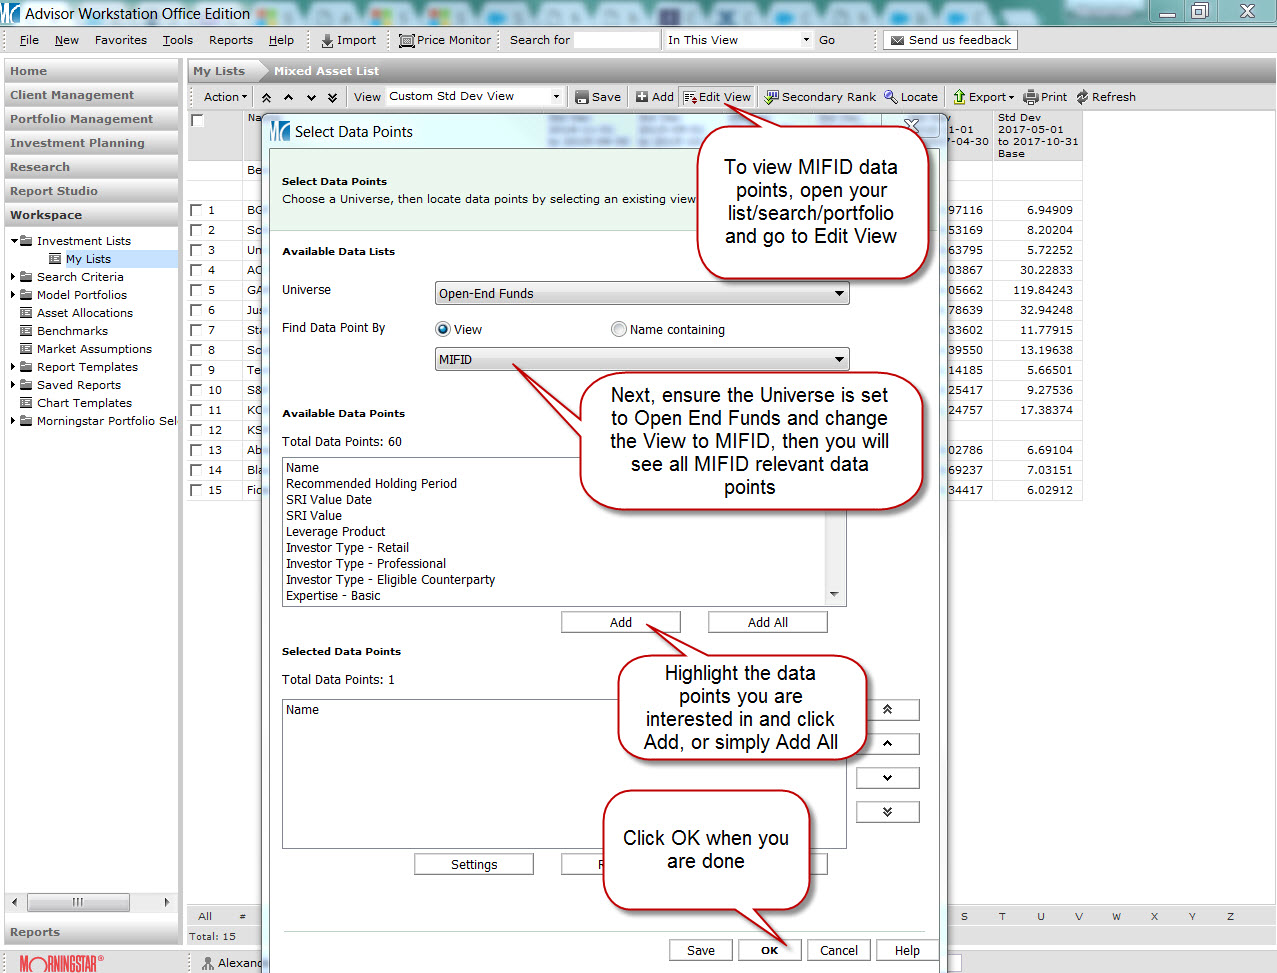Click the Import toolbar icon

pos(327,40)
